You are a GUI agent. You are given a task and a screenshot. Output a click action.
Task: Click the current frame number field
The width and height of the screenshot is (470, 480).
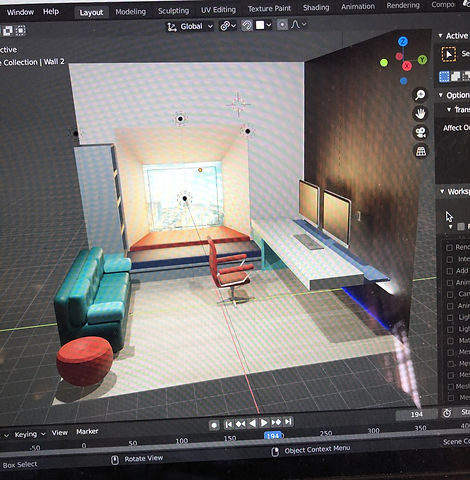click(x=416, y=414)
